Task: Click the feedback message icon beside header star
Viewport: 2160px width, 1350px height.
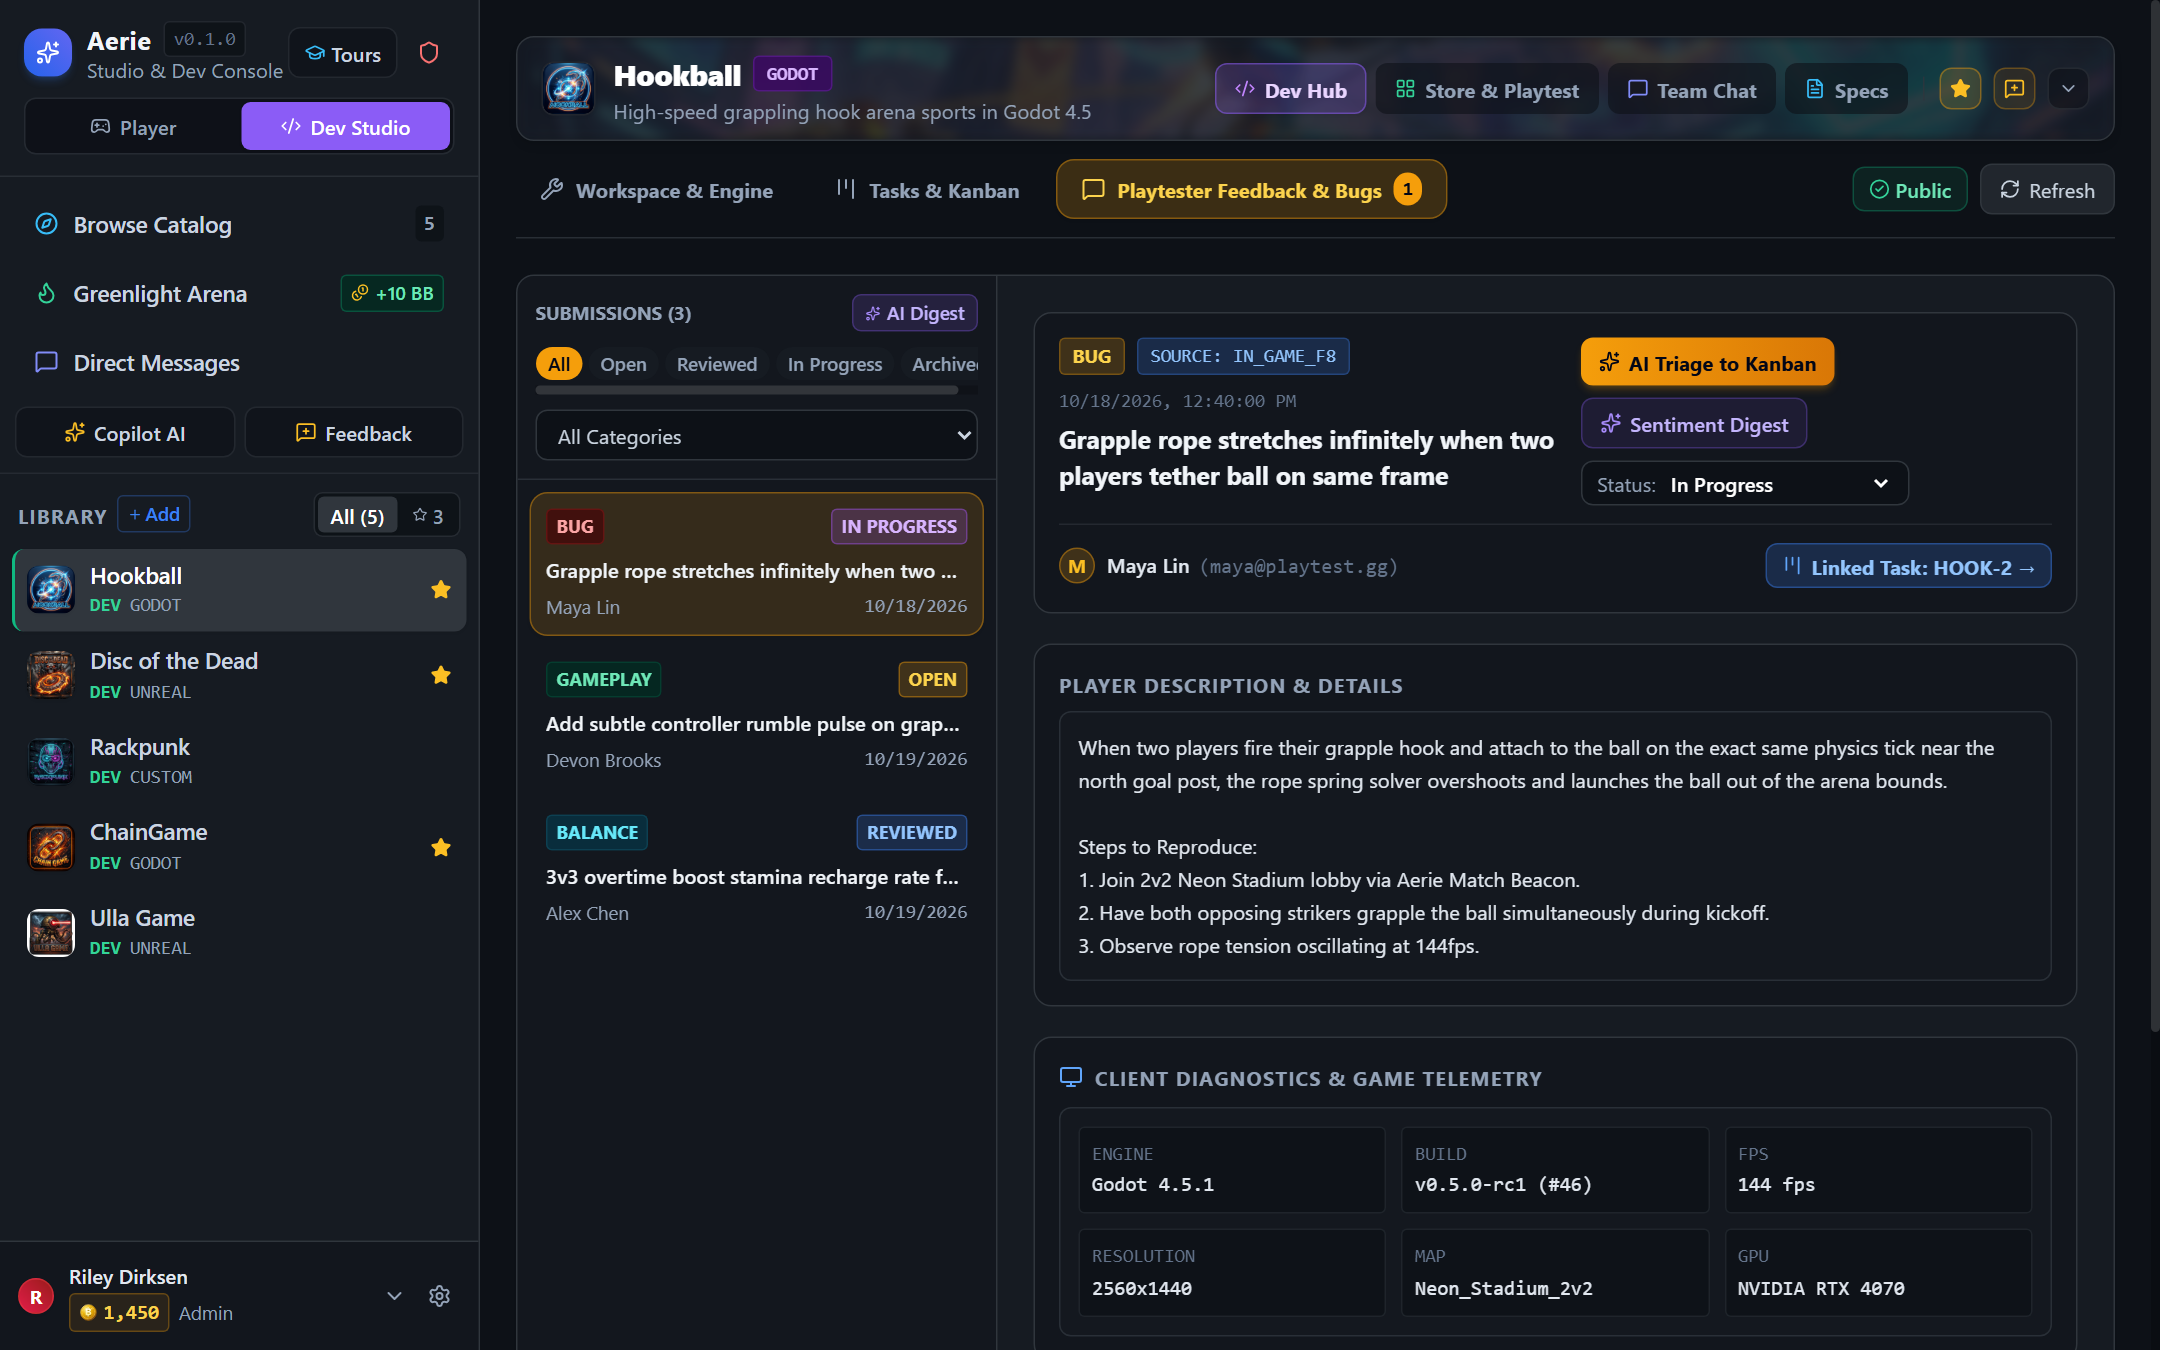Action: point(2014,89)
